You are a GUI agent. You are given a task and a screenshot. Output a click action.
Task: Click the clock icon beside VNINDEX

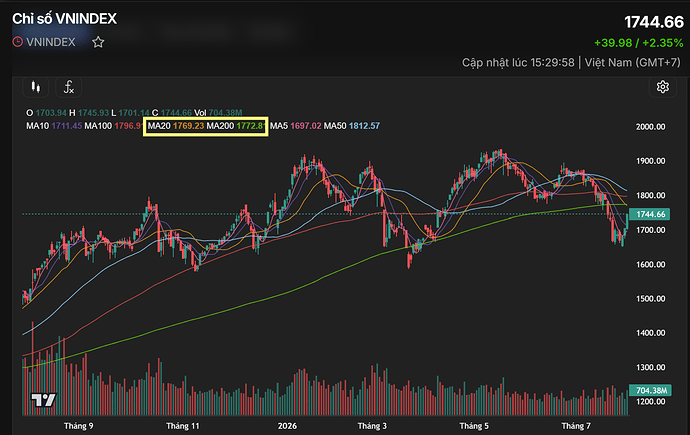coord(18,42)
